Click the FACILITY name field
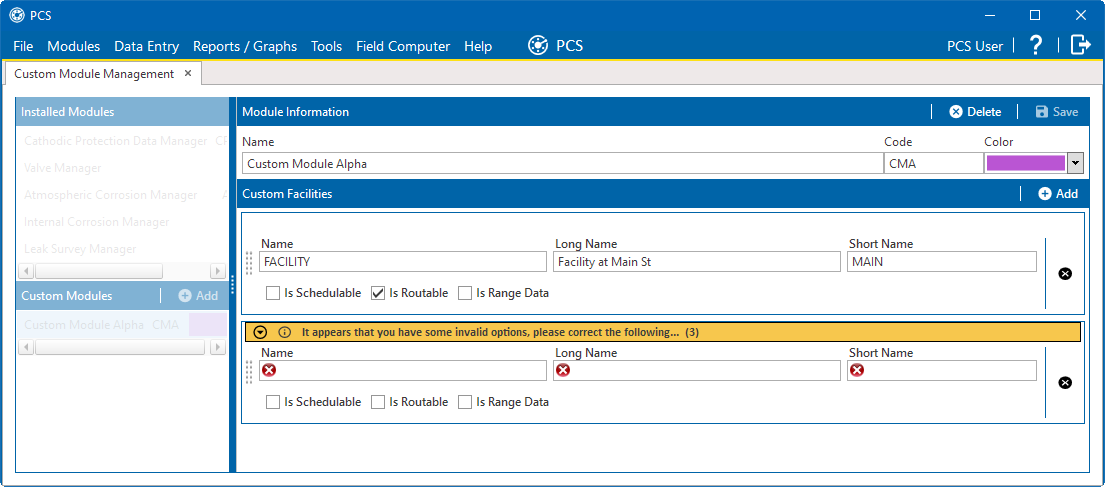The image size is (1105, 487). tap(402, 261)
